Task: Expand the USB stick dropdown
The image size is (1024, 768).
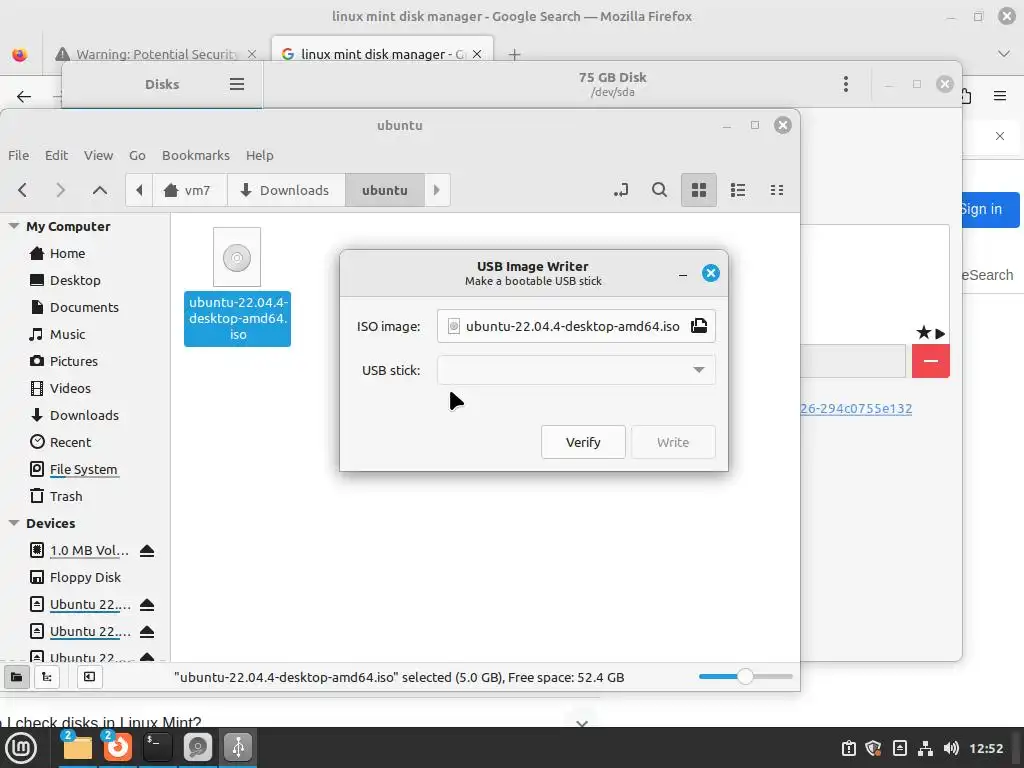Action: tap(576, 370)
